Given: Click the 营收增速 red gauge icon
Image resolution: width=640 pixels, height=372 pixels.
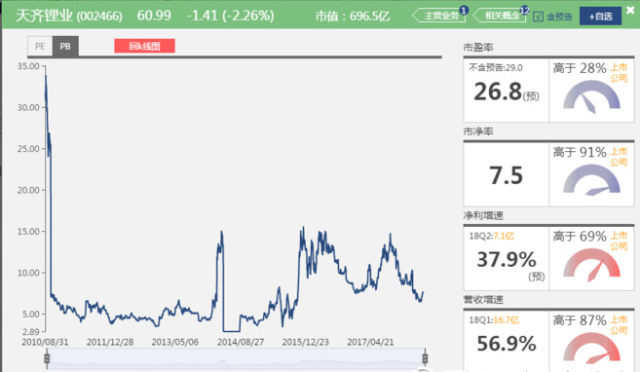Looking at the screenshot, I should pyautogui.click(x=591, y=348).
